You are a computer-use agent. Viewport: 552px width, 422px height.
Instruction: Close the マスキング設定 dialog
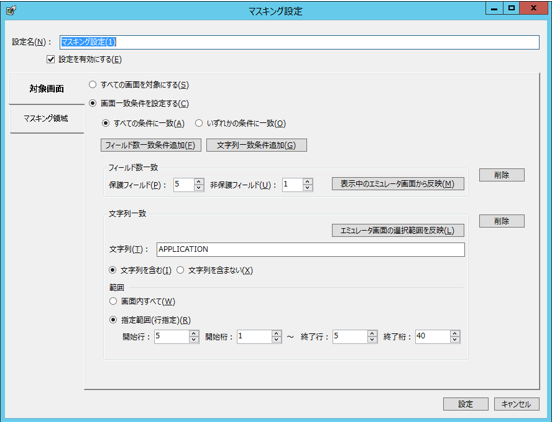pyautogui.click(x=534, y=8)
